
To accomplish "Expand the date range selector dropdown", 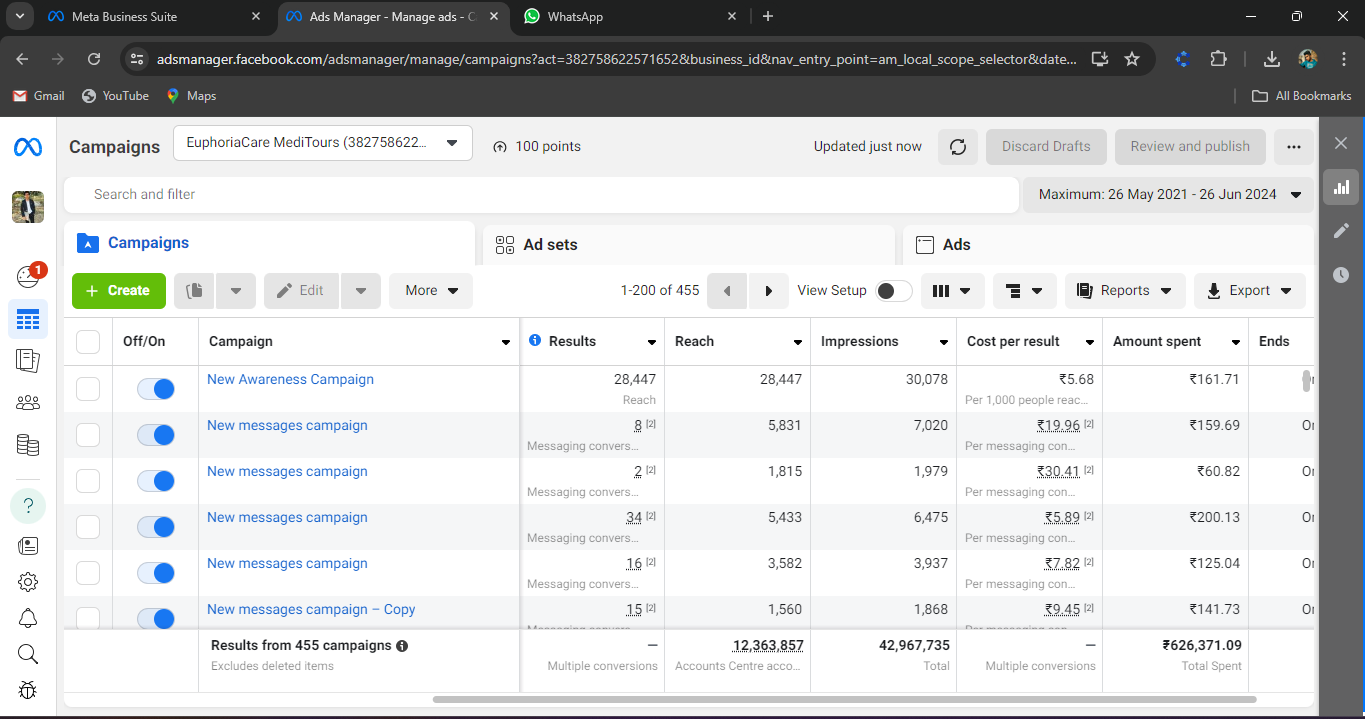I will pyautogui.click(x=1168, y=195).
